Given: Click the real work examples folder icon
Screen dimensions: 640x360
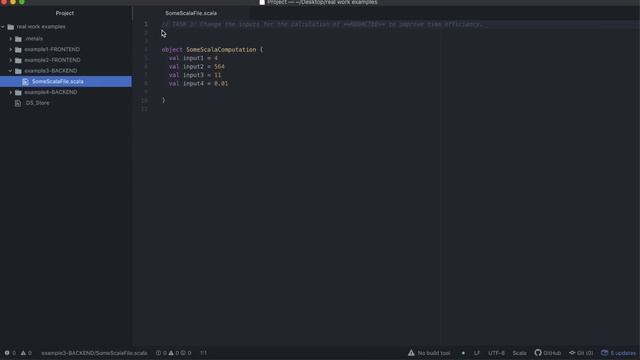Looking at the screenshot, I should (x=11, y=27).
